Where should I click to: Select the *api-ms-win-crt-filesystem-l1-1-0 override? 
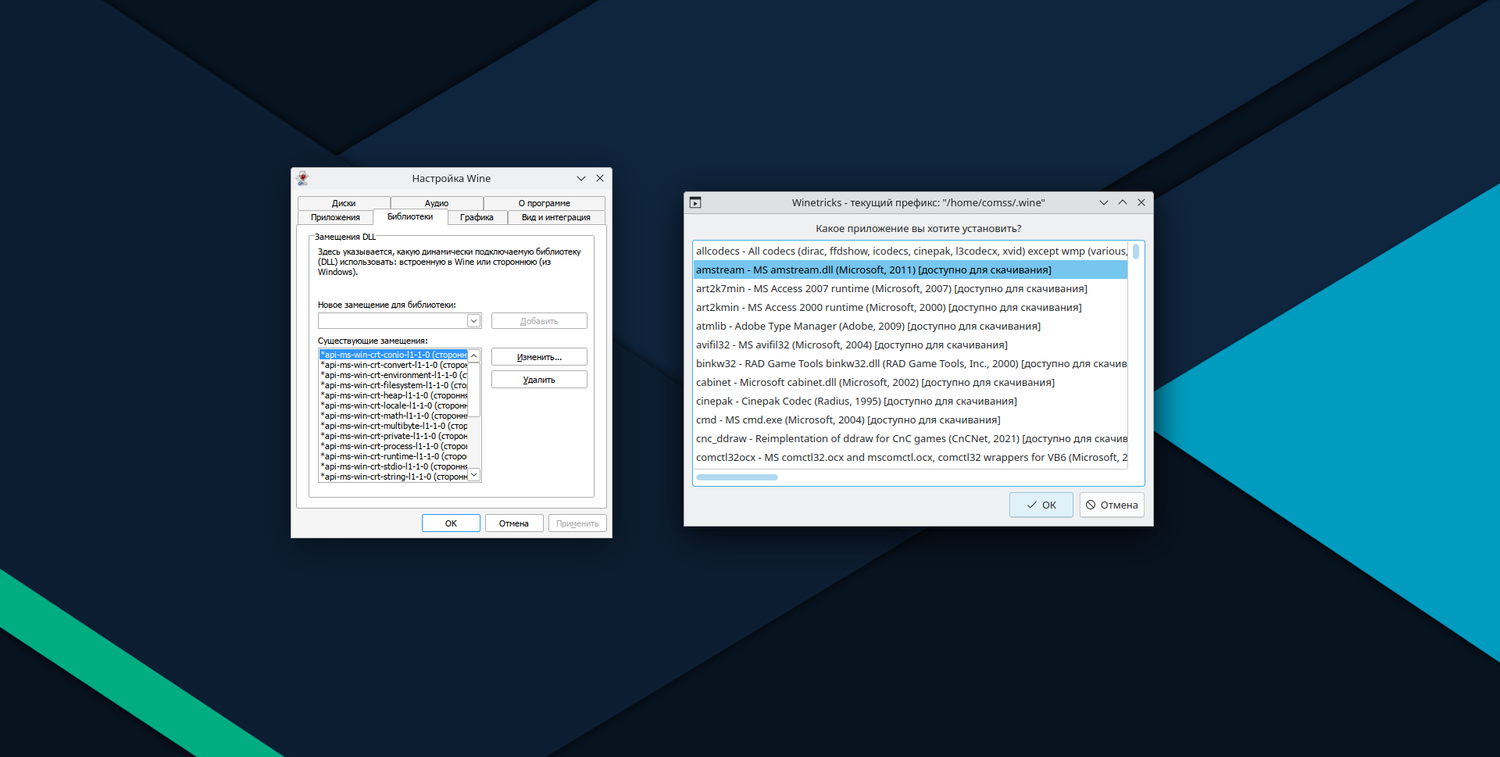[393, 385]
